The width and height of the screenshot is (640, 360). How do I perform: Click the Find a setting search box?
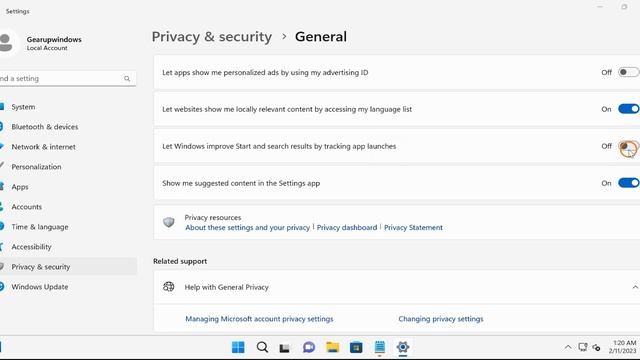(x=67, y=78)
